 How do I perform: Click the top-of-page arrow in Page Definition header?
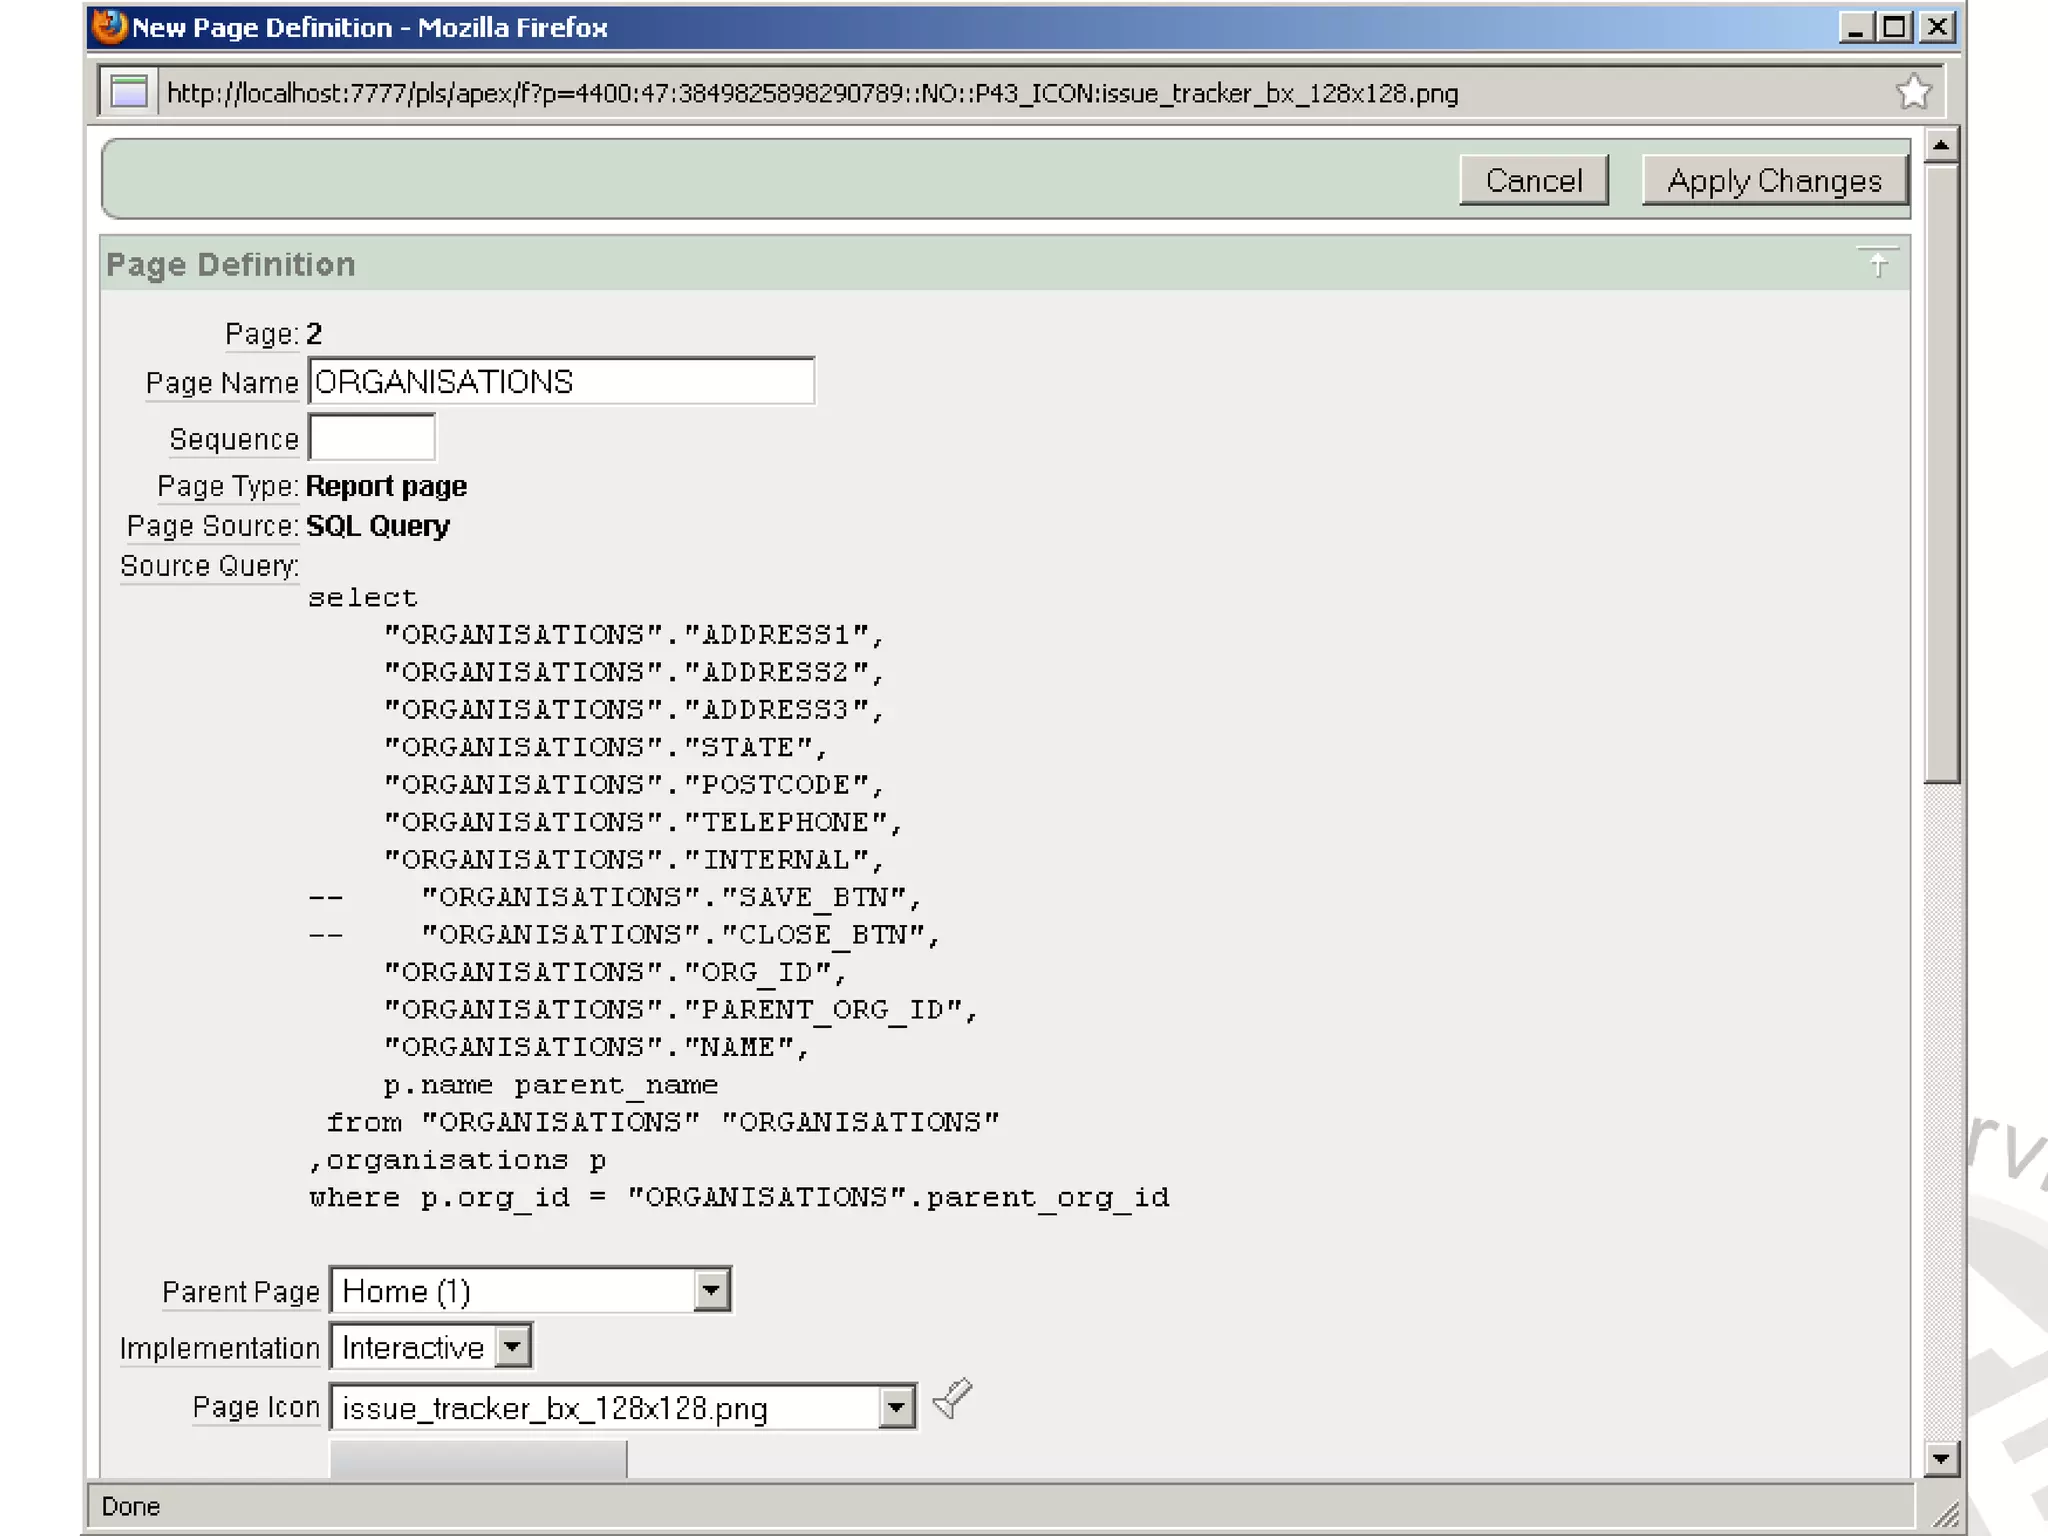[1877, 263]
